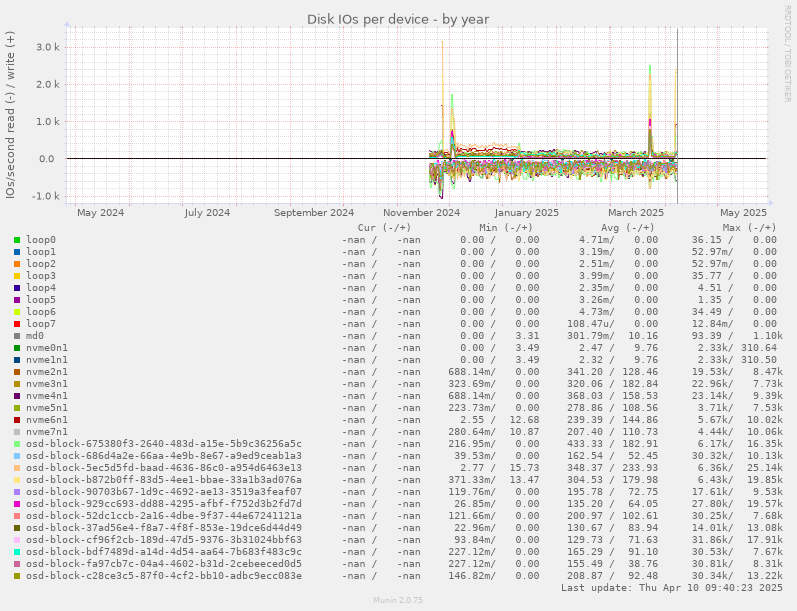Click the 'loop3' legend label
The image size is (797, 611).
click(x=41, y=276)
